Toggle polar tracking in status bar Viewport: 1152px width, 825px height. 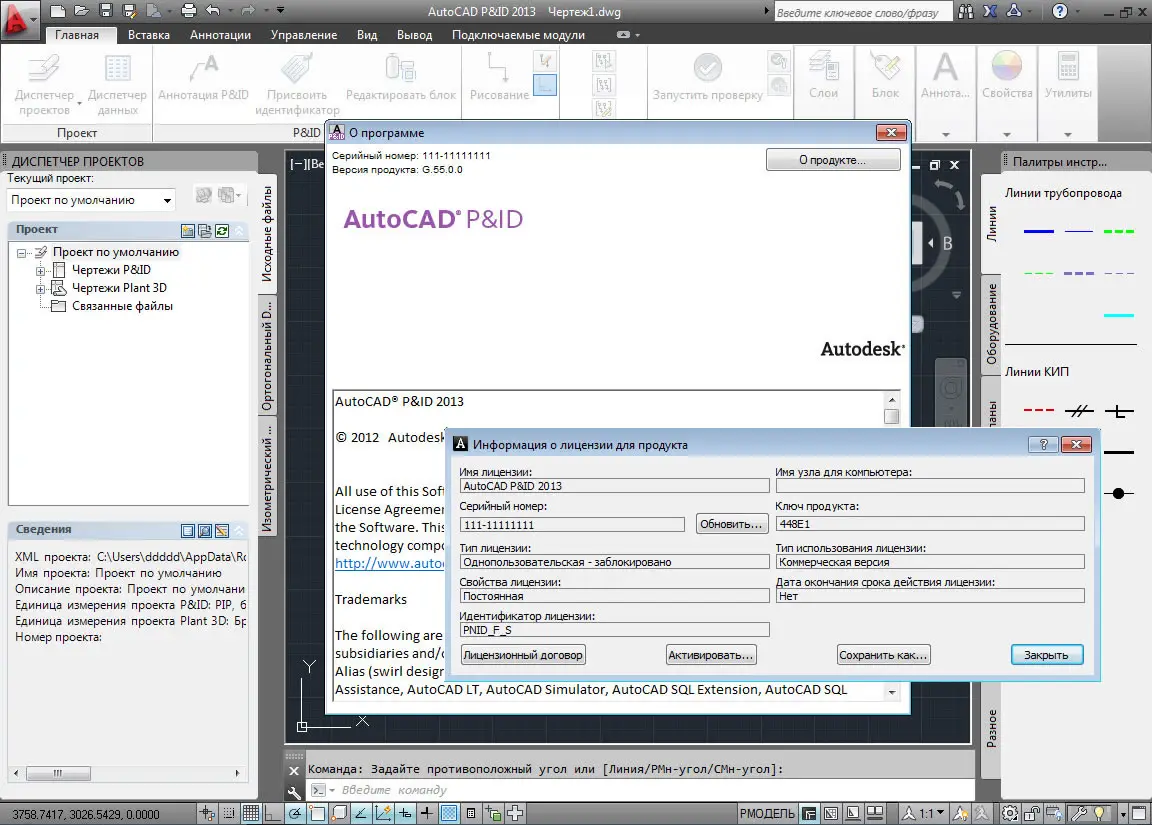coord(295,813)
